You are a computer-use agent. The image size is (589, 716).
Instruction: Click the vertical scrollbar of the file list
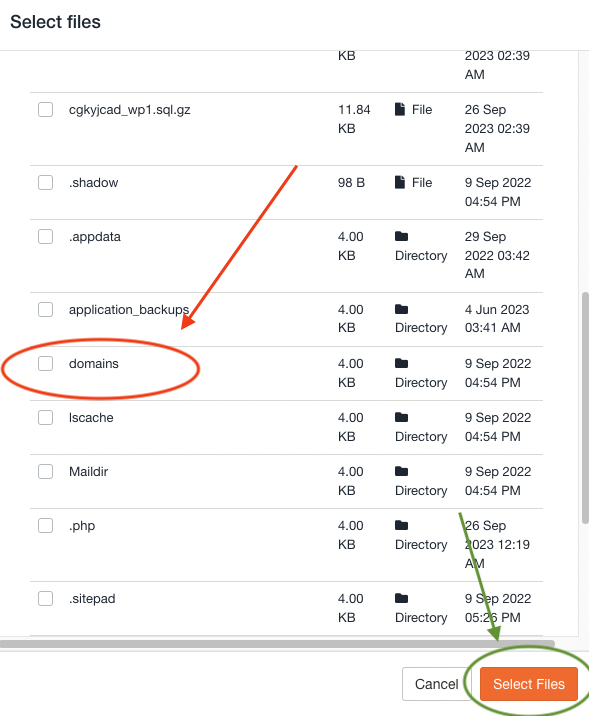tap(585, 408)
